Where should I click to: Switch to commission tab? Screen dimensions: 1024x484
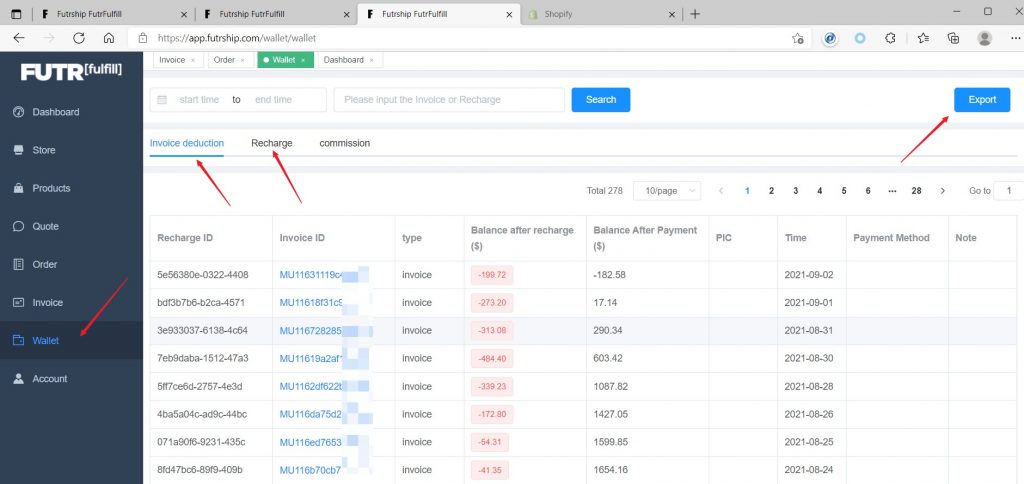(x=345, y=143)
